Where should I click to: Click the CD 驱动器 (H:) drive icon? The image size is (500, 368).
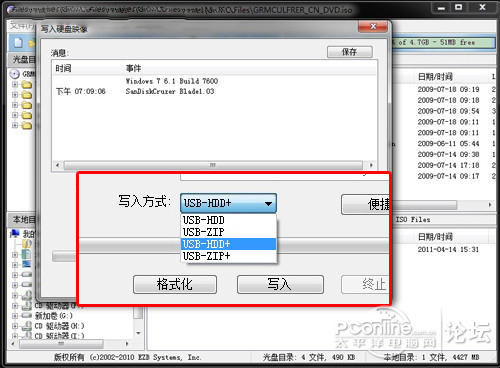tap(27, 326)
